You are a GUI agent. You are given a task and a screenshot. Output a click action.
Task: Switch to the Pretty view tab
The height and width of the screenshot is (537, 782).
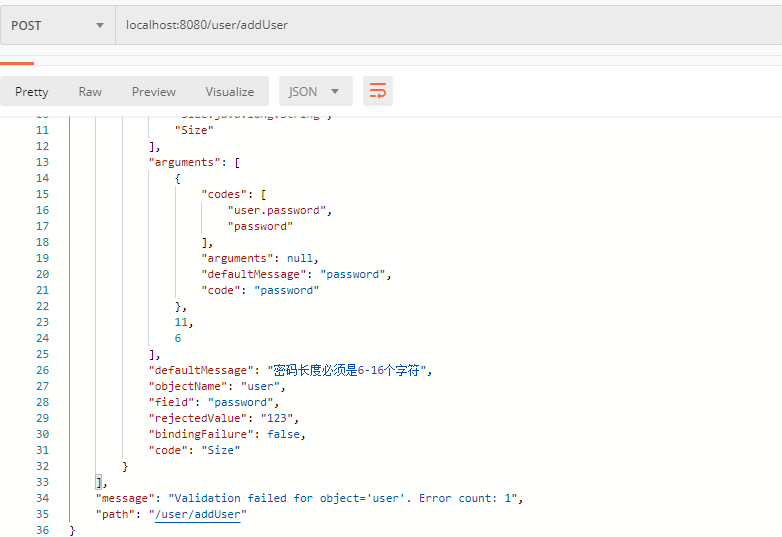click(x=31, y=92)
